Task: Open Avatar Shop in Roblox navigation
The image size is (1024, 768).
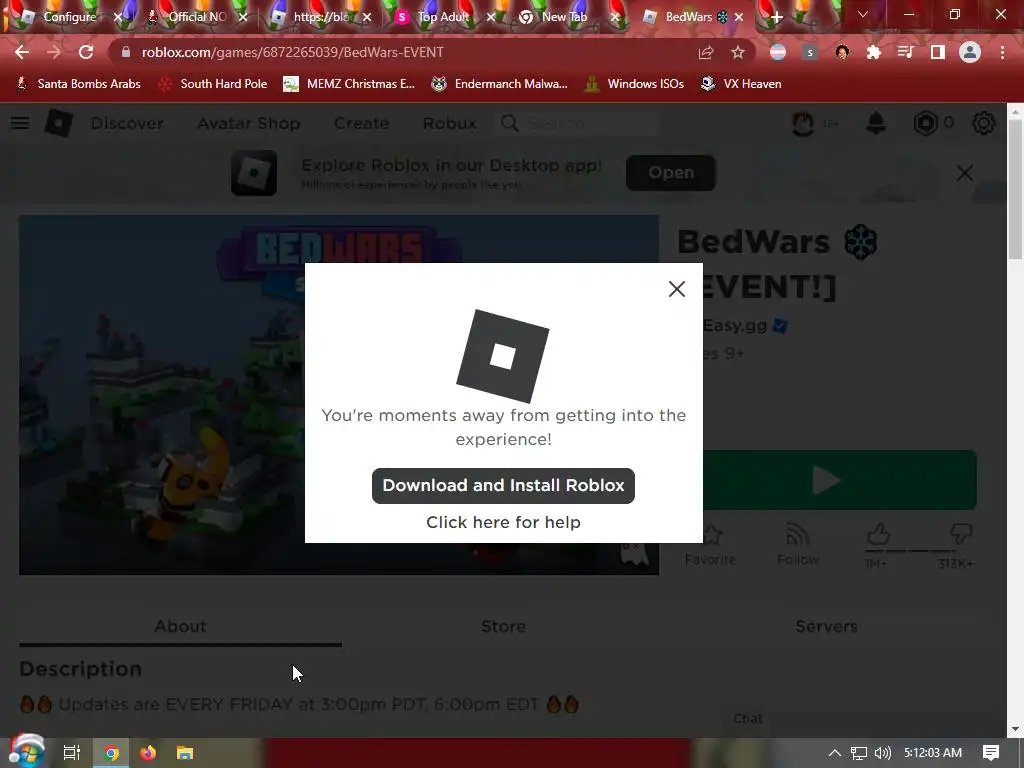Action: 248,123
